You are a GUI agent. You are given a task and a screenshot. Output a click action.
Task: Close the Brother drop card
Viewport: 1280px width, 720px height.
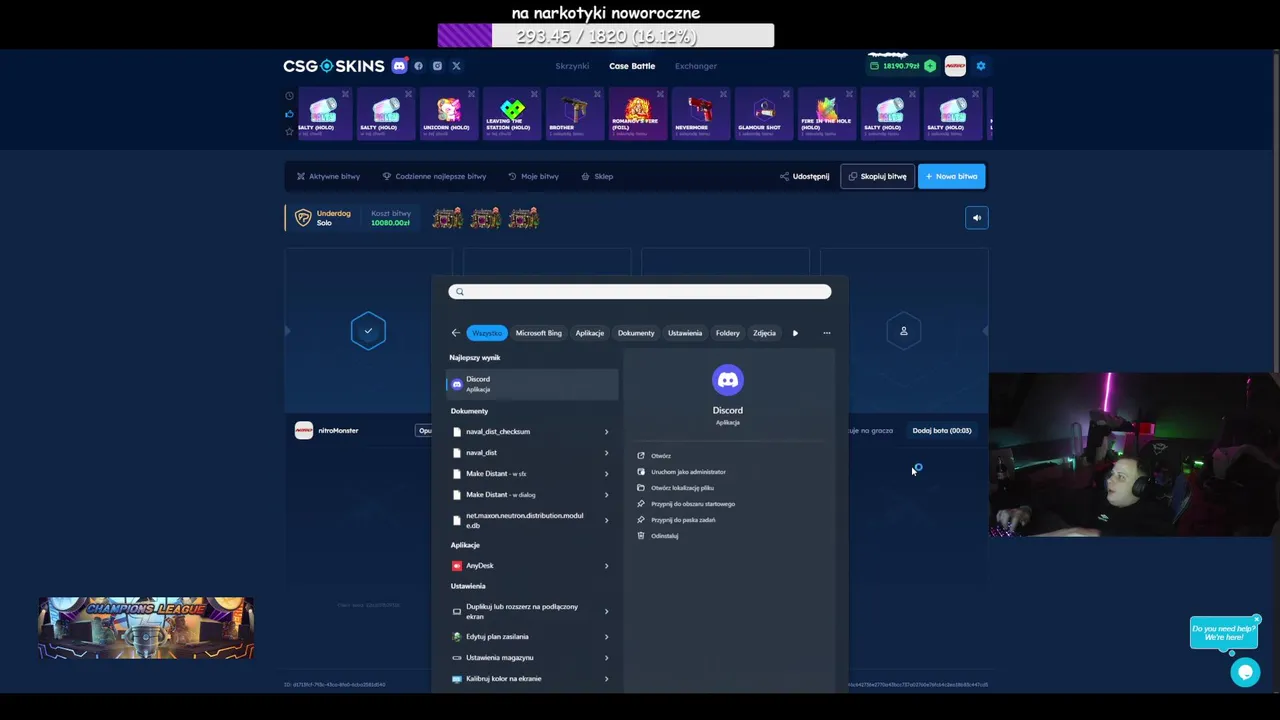pos(597,94)
